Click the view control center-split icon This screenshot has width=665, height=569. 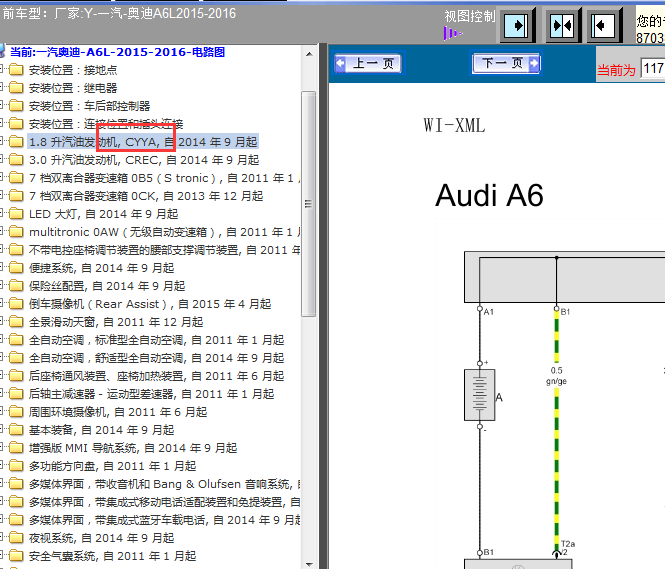tap(562, 25)
